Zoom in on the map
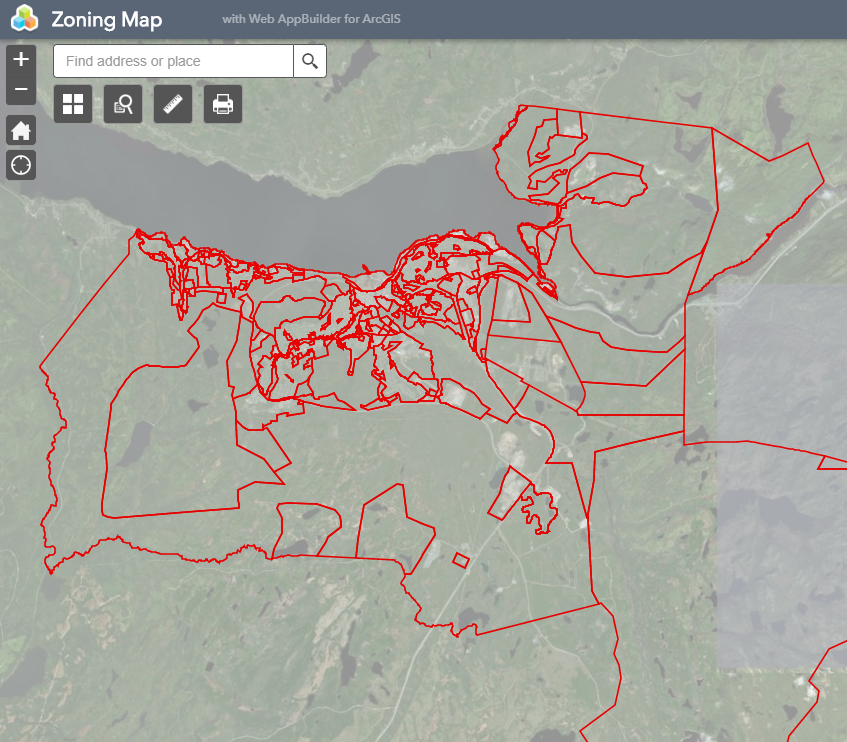Screen dimensions: 847x742 pyautogui.click(x=21, y=59)
